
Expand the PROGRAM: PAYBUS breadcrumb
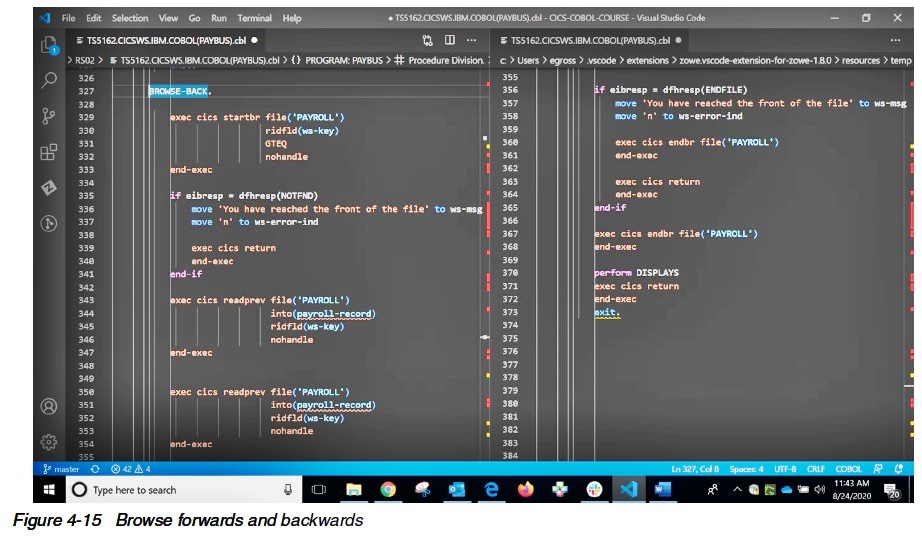pyautogui.click(x=336, y=61)
